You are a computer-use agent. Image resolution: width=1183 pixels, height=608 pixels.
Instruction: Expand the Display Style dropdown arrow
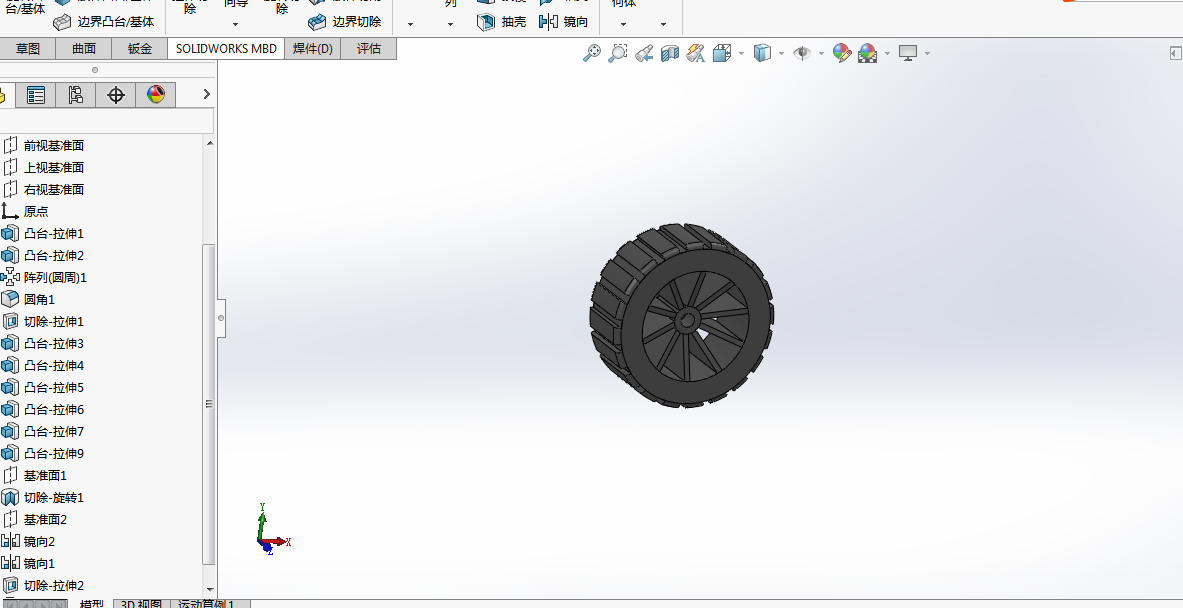pyautogui.click(x=781, y=54)
